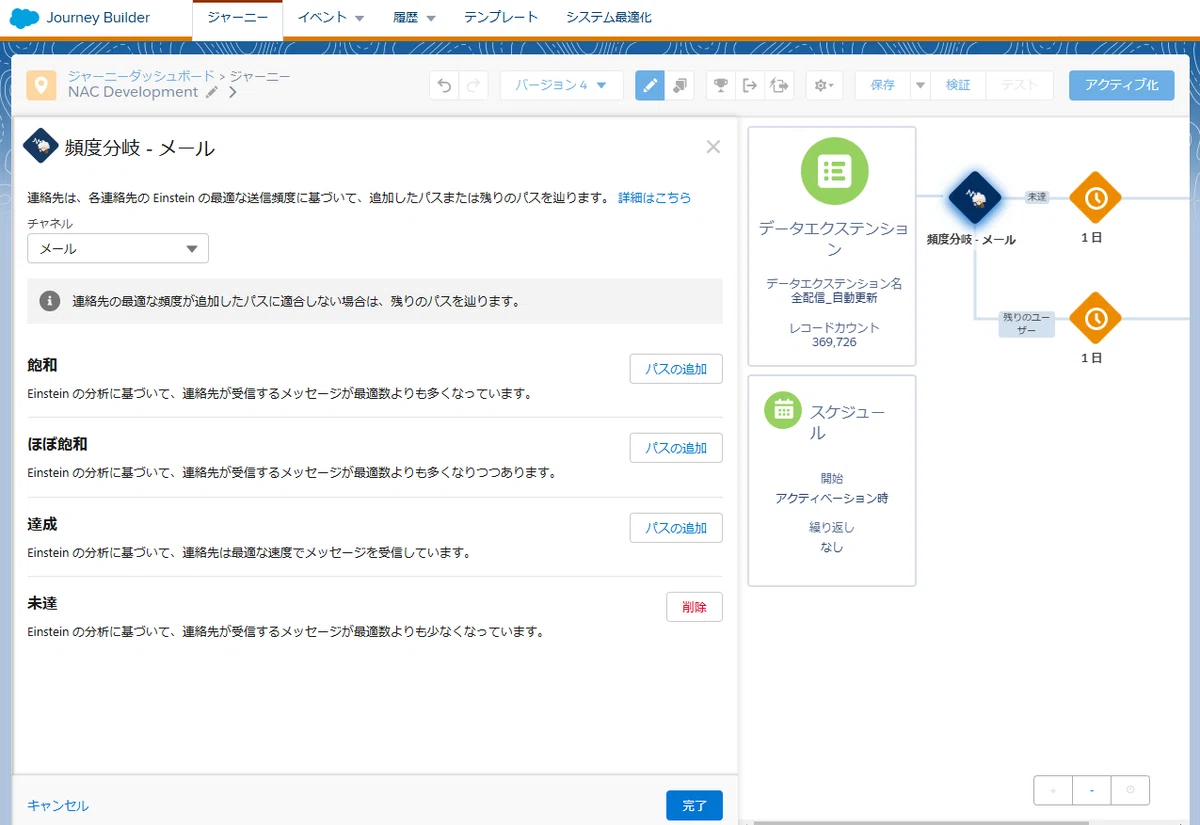Expand the save options arrow

coord(920,85)
